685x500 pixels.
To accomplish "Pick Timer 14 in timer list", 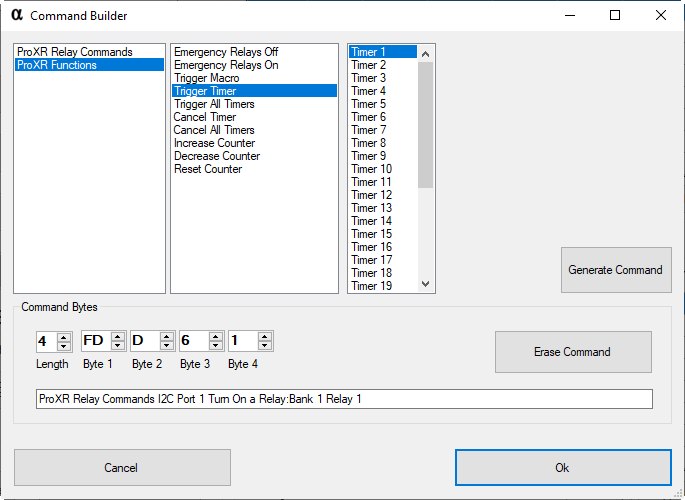I will click(383, 221).
